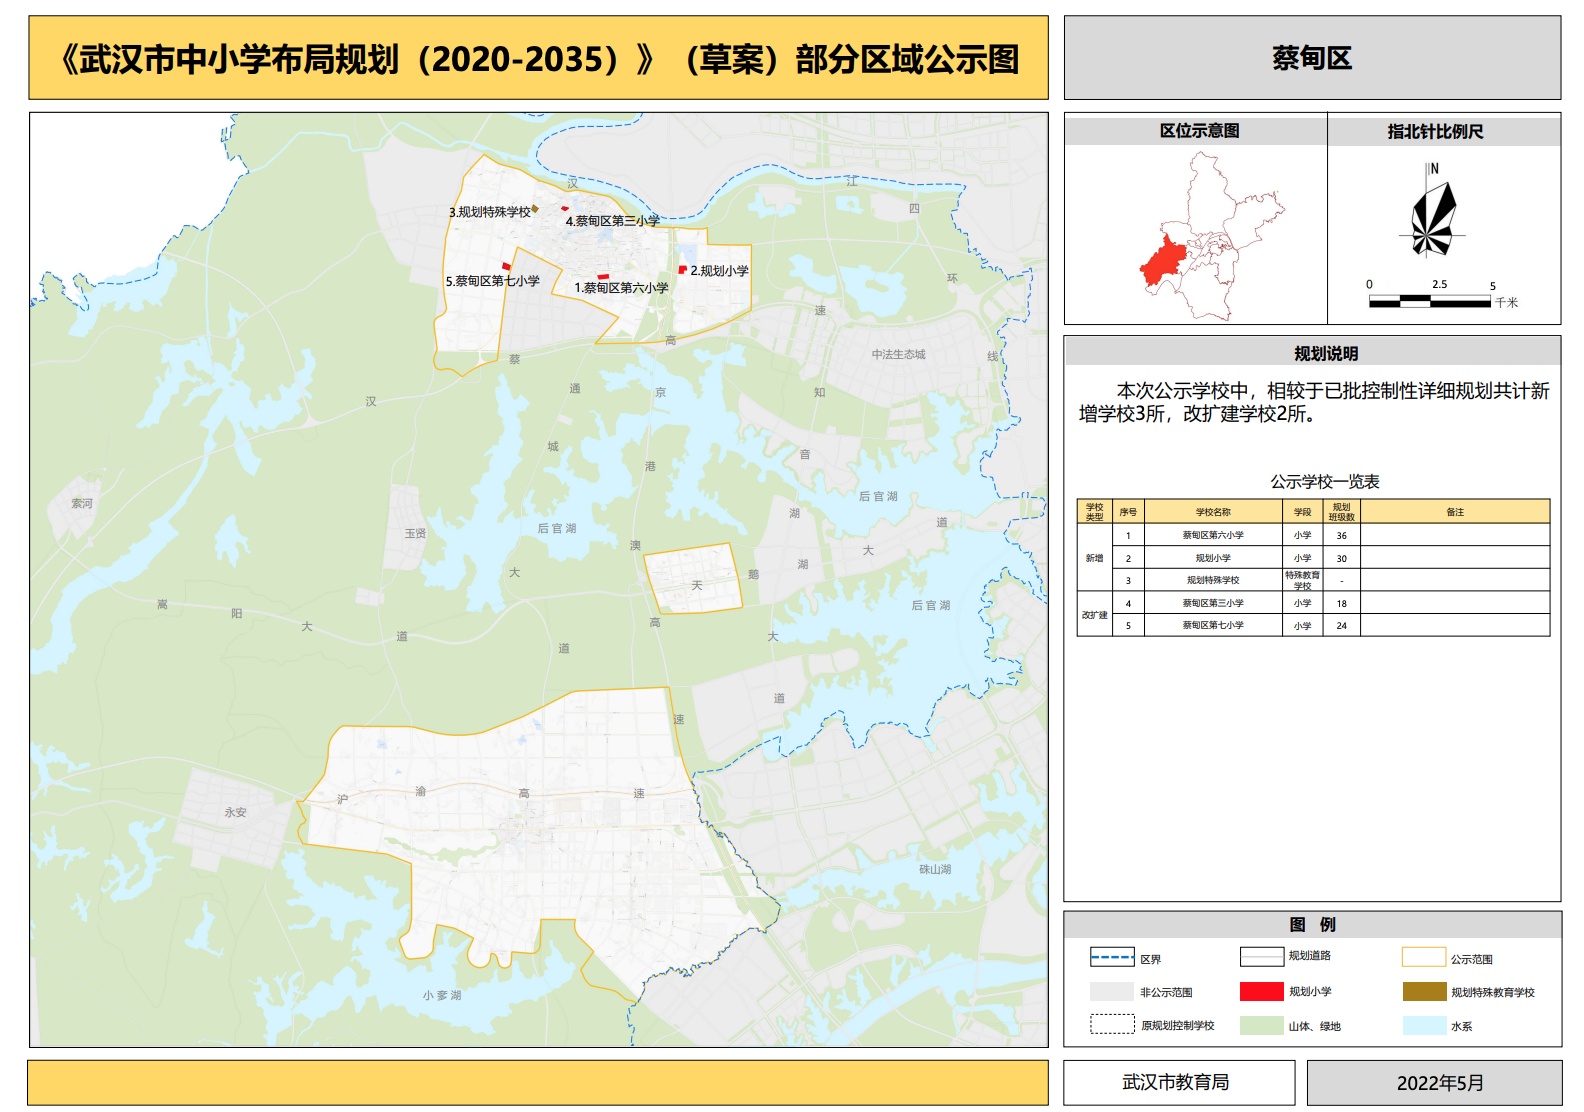Click the brown 规划特殊学校 map marker
Screen dimensions: 1584x1112
(x=535, y=209)
